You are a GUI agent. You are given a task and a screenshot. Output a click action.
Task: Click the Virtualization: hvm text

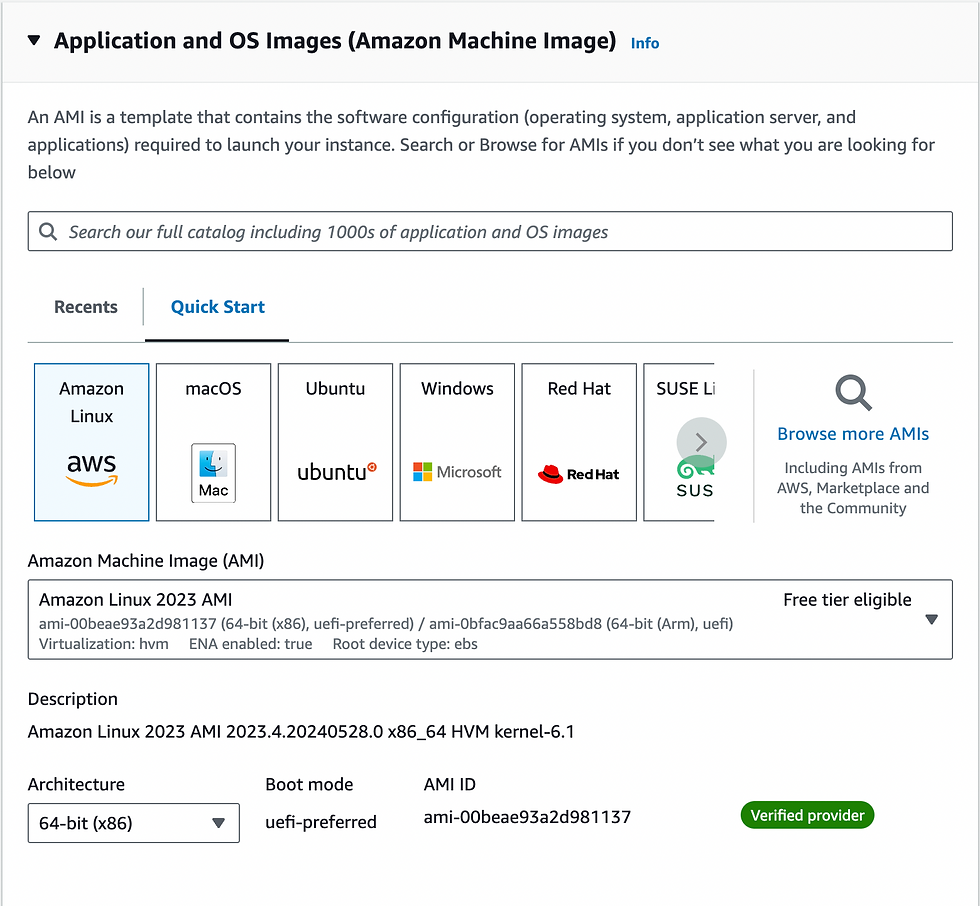coord(104,644)
